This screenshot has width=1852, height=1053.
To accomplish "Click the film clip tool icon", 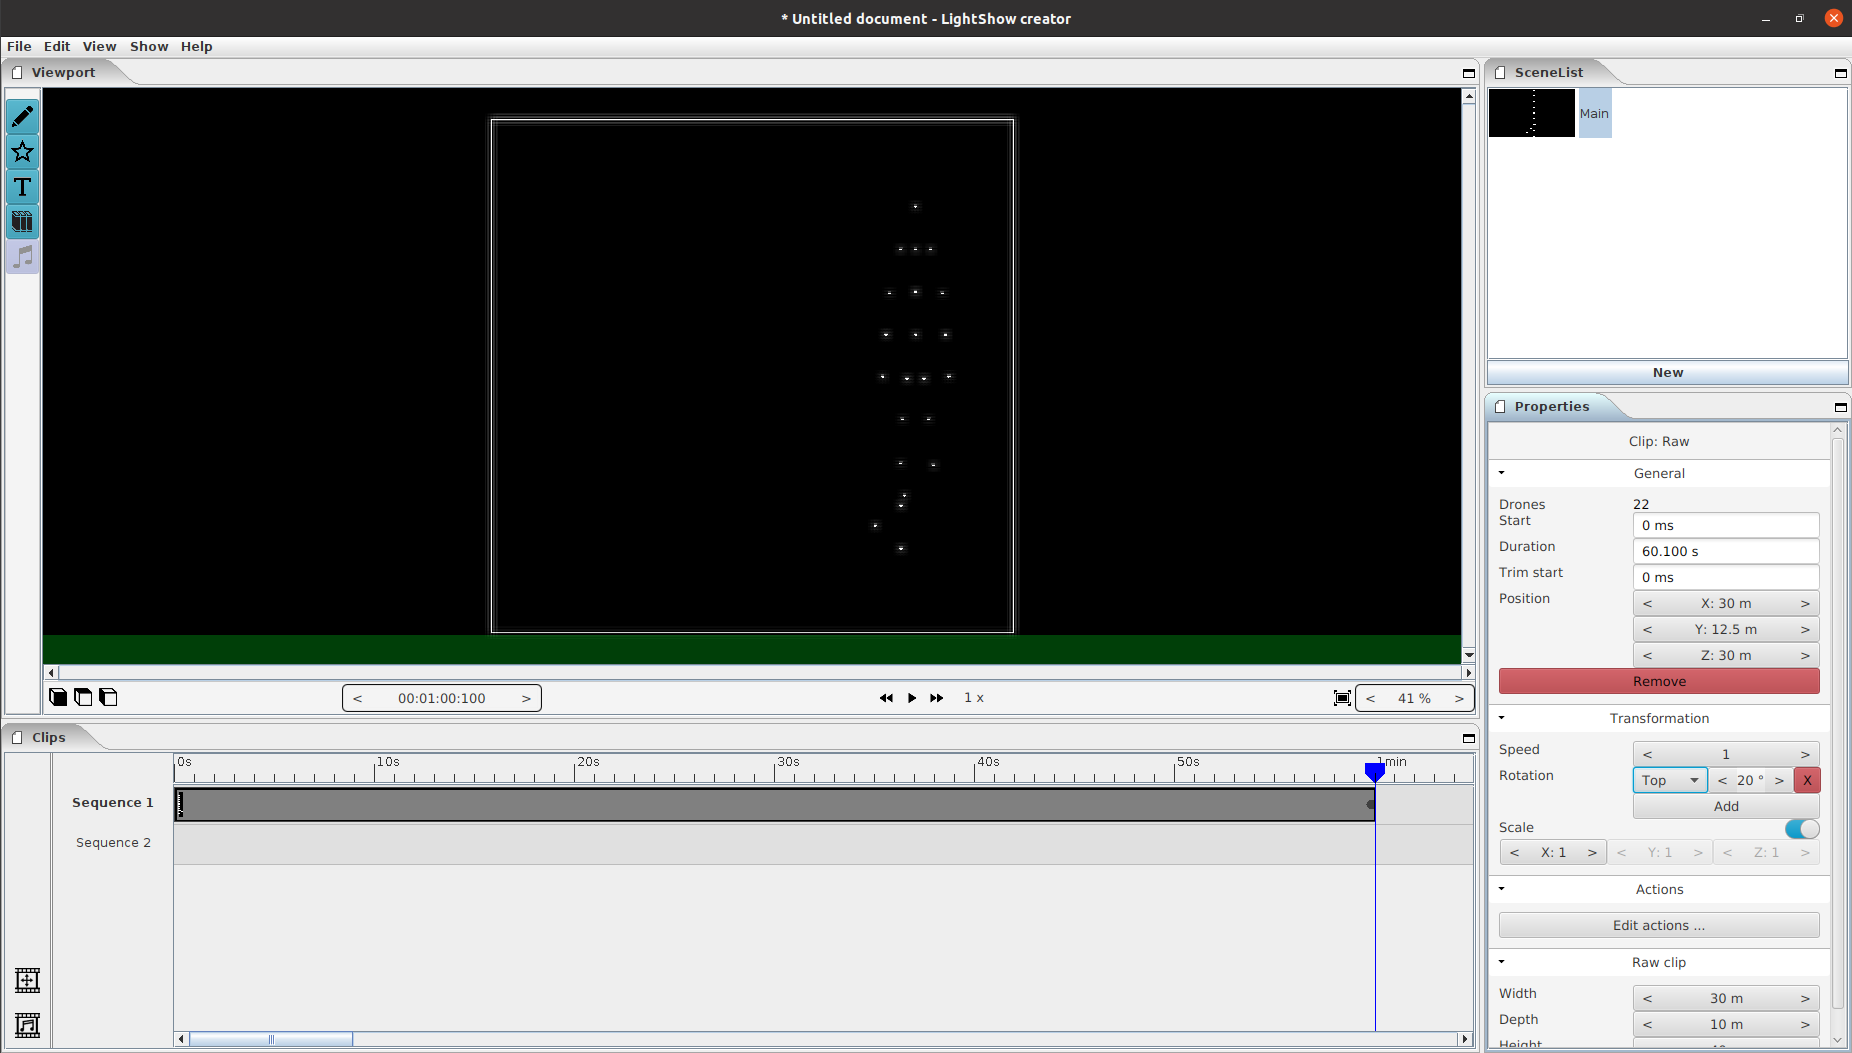I will click(x=22, y=222).
